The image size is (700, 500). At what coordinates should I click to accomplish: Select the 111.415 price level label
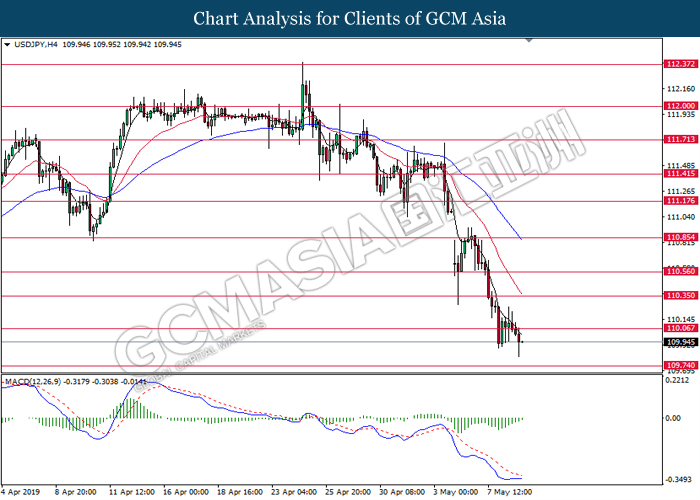681,174
